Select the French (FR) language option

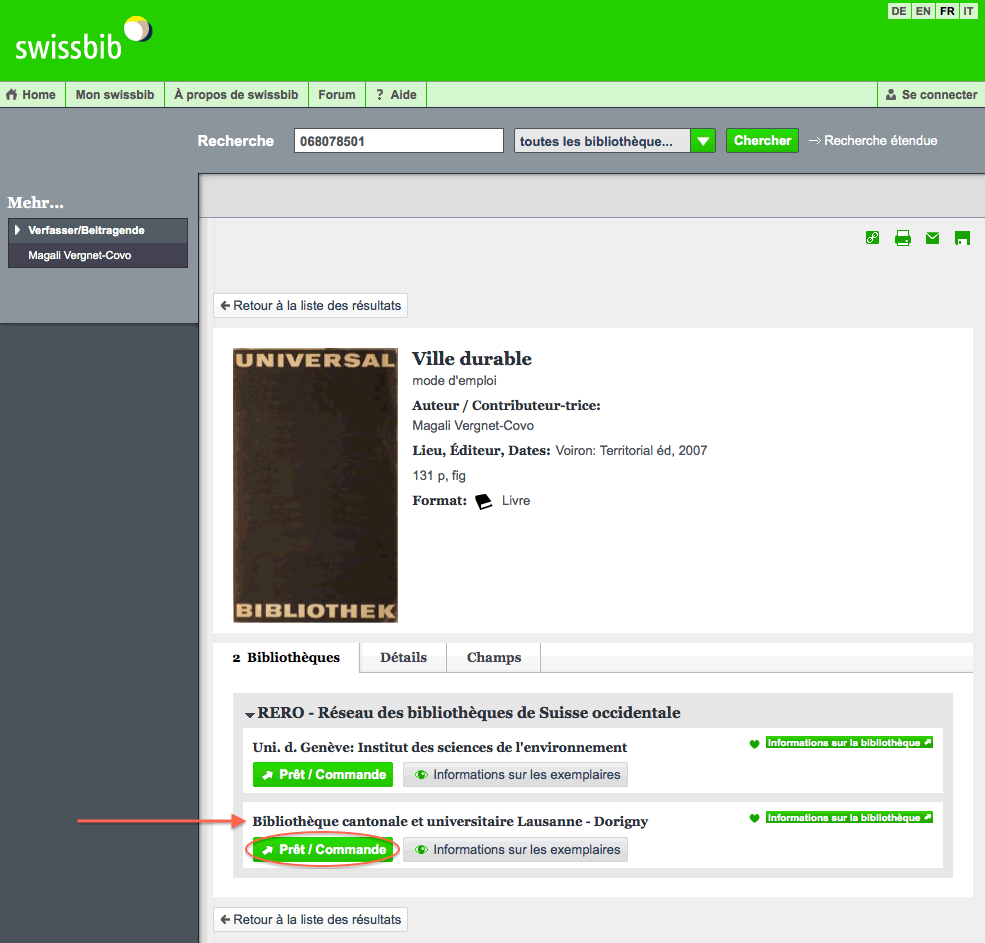point(947,11)
